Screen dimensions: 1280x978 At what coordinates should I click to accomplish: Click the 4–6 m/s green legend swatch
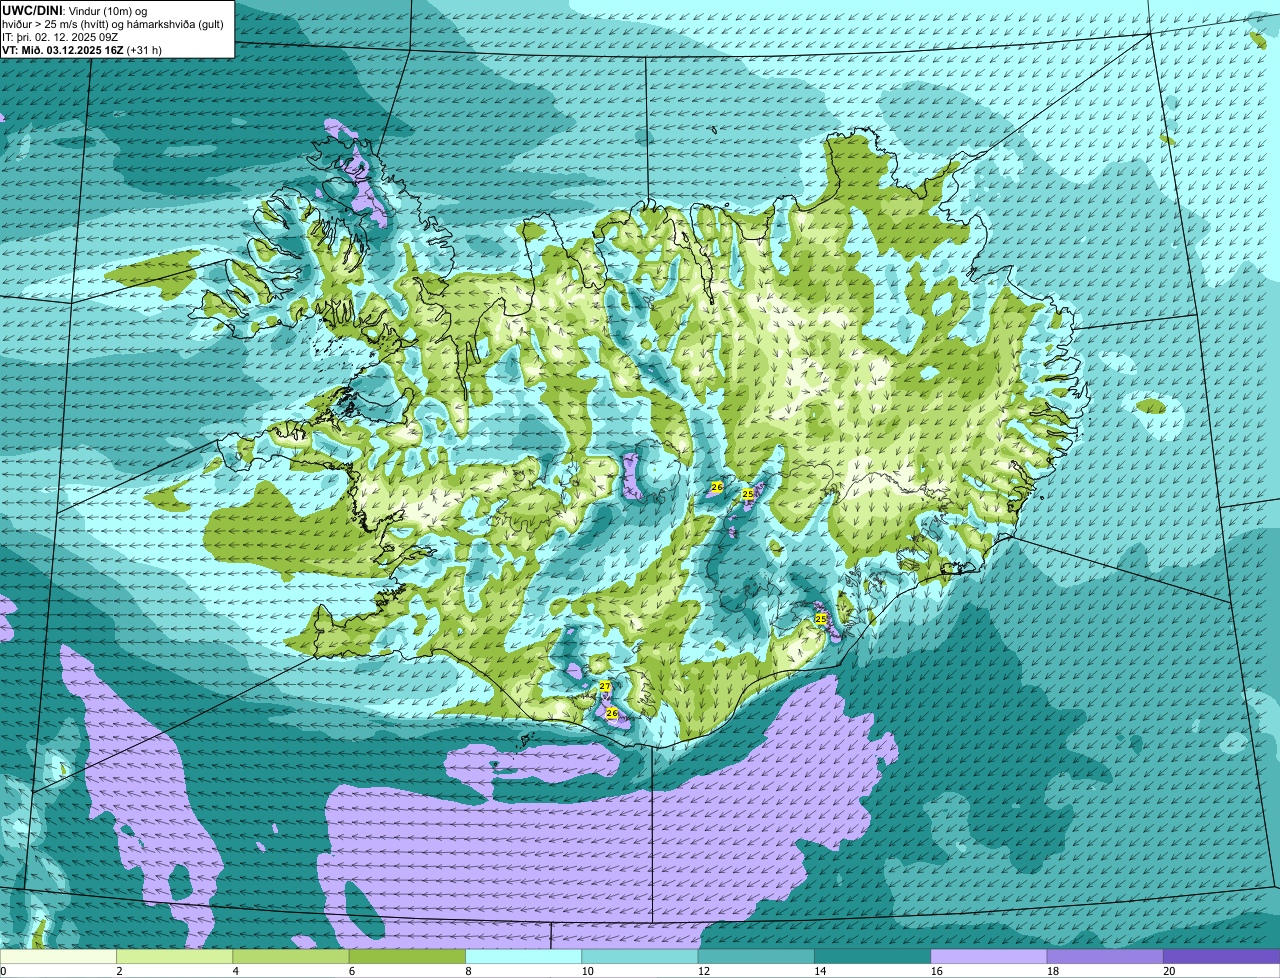click(x=290, y=956)
